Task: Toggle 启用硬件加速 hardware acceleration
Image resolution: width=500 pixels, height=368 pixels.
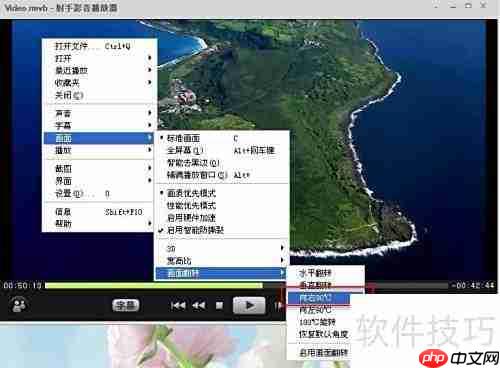Action: point(222,218)
